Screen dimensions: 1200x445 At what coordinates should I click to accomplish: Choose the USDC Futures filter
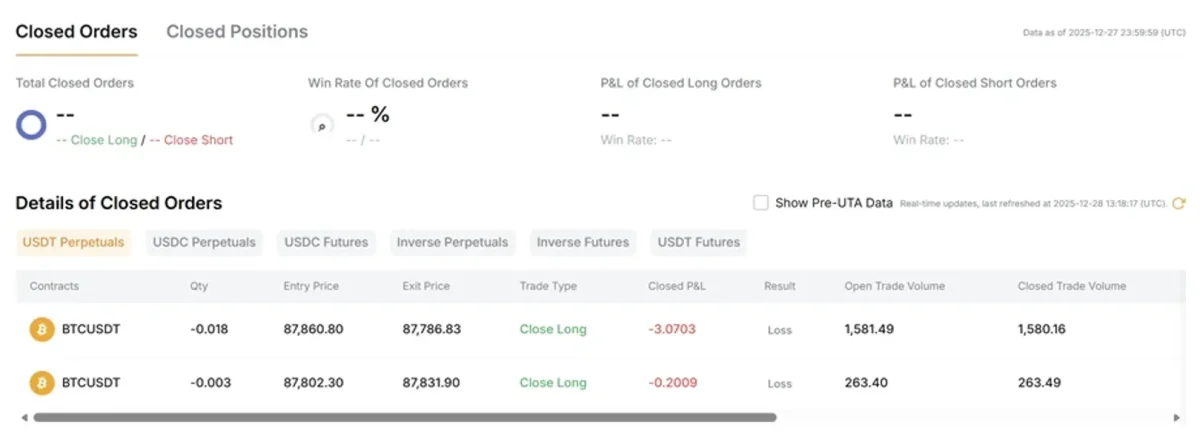click(326, 242)
